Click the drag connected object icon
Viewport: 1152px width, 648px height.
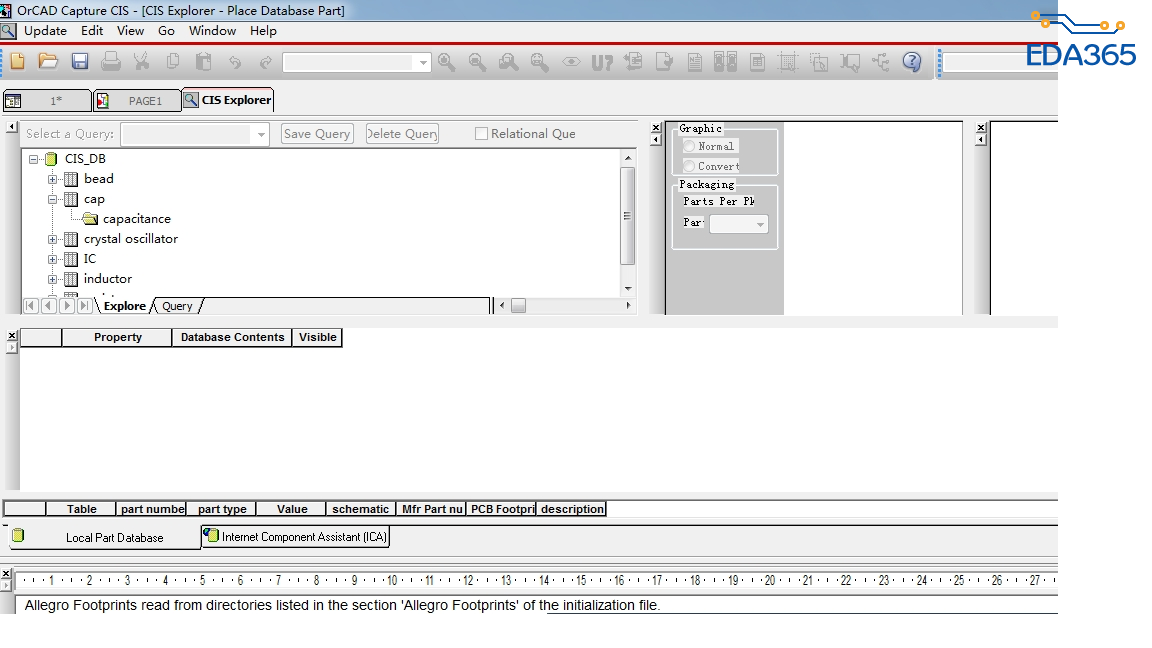pos(850,62)
